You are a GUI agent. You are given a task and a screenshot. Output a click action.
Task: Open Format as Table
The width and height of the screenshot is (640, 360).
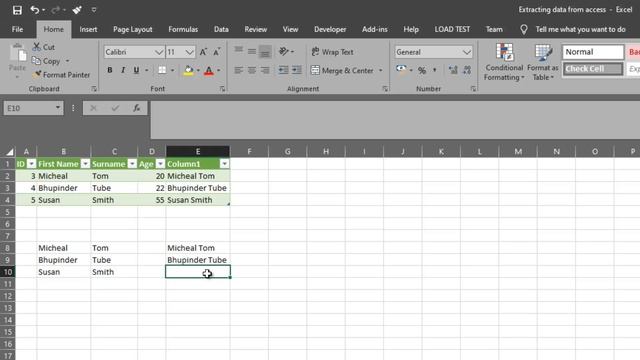pos(542,62)
